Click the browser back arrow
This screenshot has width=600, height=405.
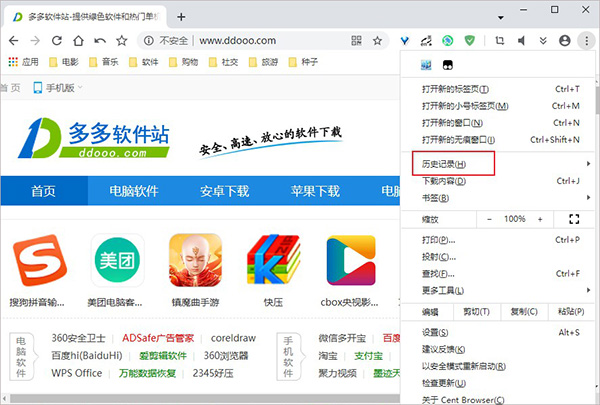(13, 41)
